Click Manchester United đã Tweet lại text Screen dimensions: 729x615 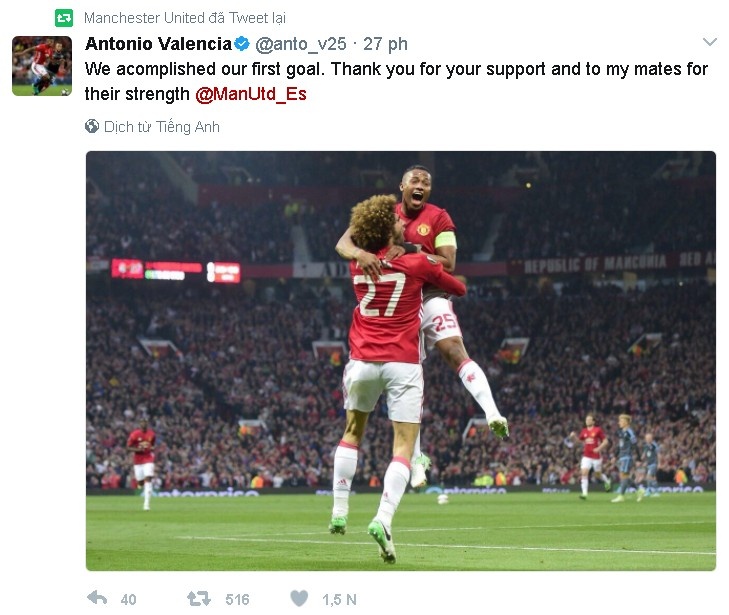[x=185, y=18]
